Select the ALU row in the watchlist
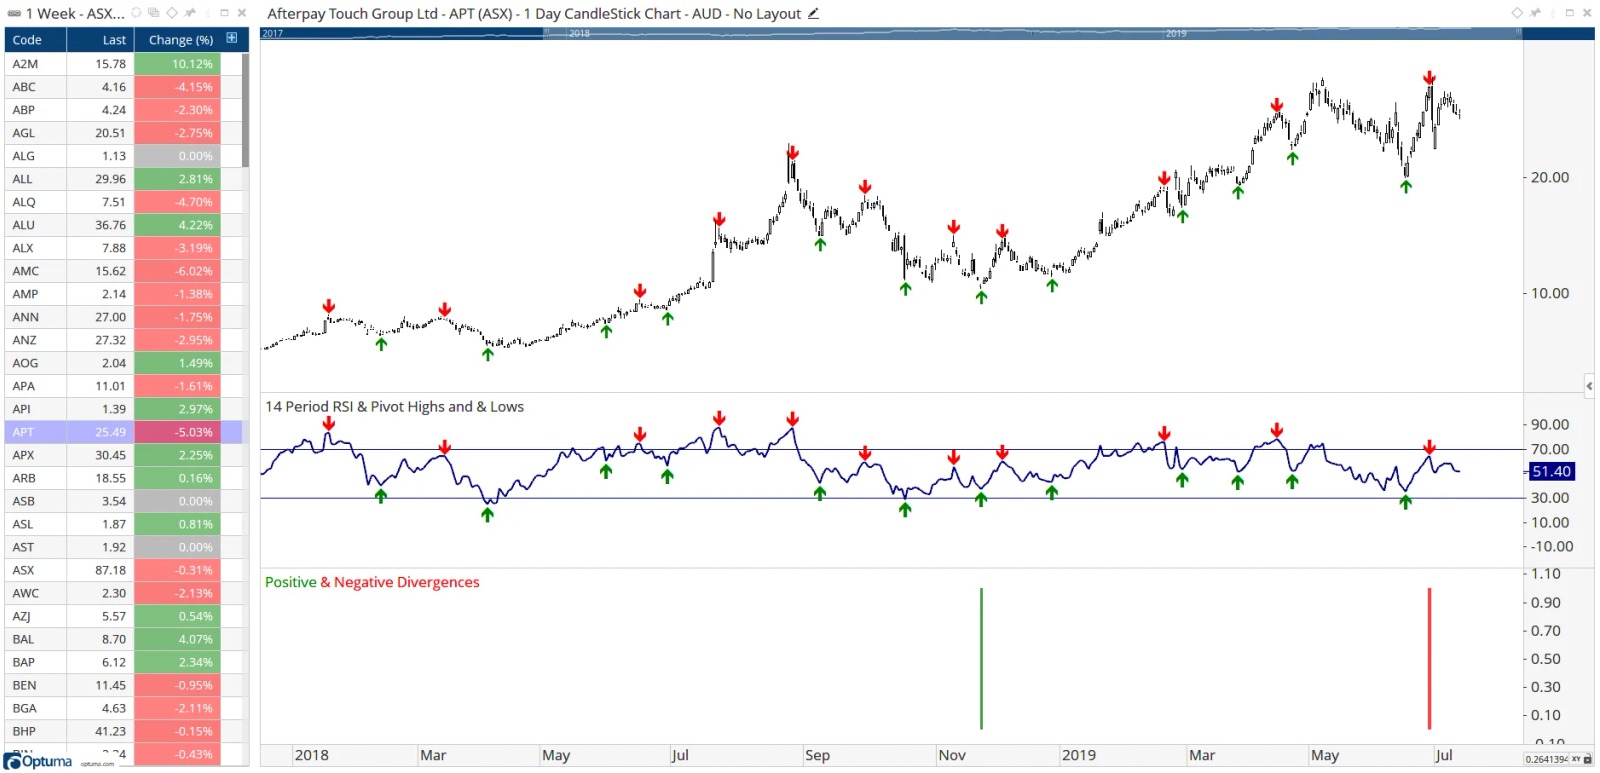 (124, 225)
